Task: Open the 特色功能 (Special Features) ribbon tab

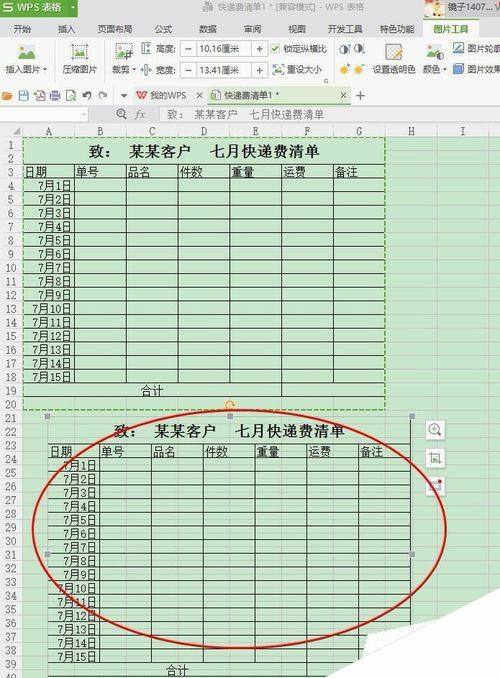Action: pyautogui.click(x=397, y=29)
